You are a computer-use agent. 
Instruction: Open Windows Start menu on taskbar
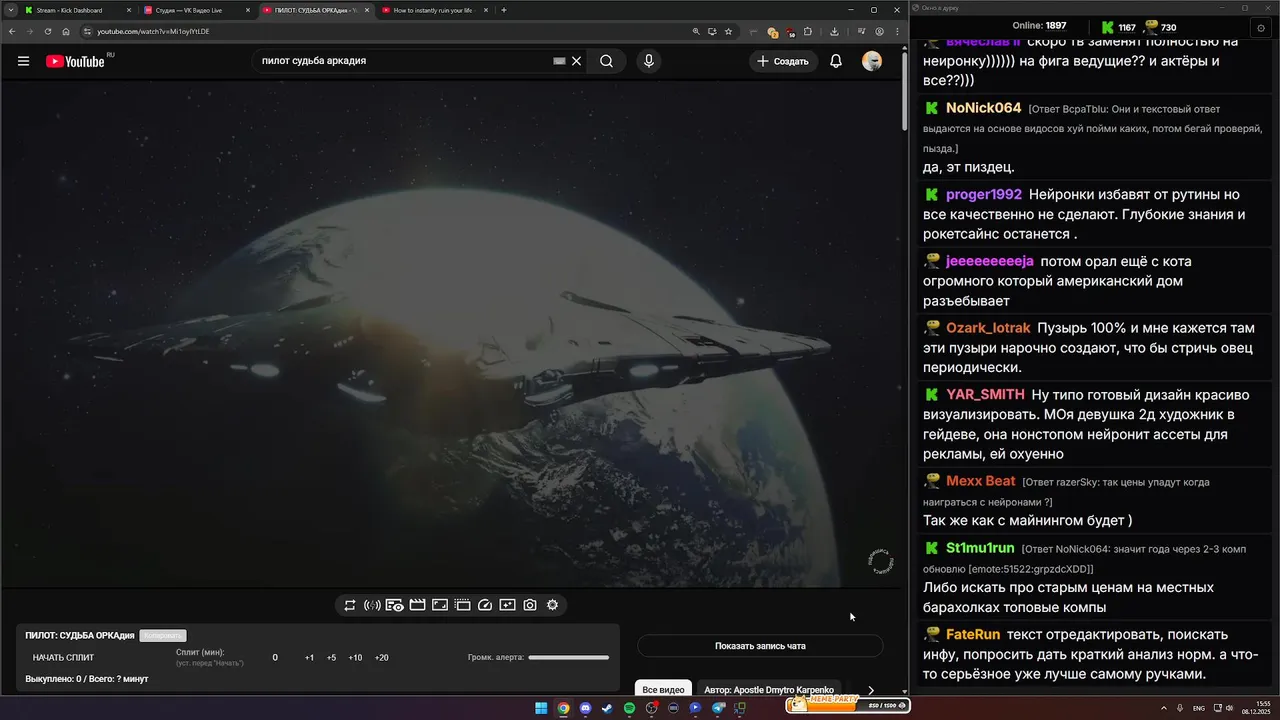pos(541,708)
